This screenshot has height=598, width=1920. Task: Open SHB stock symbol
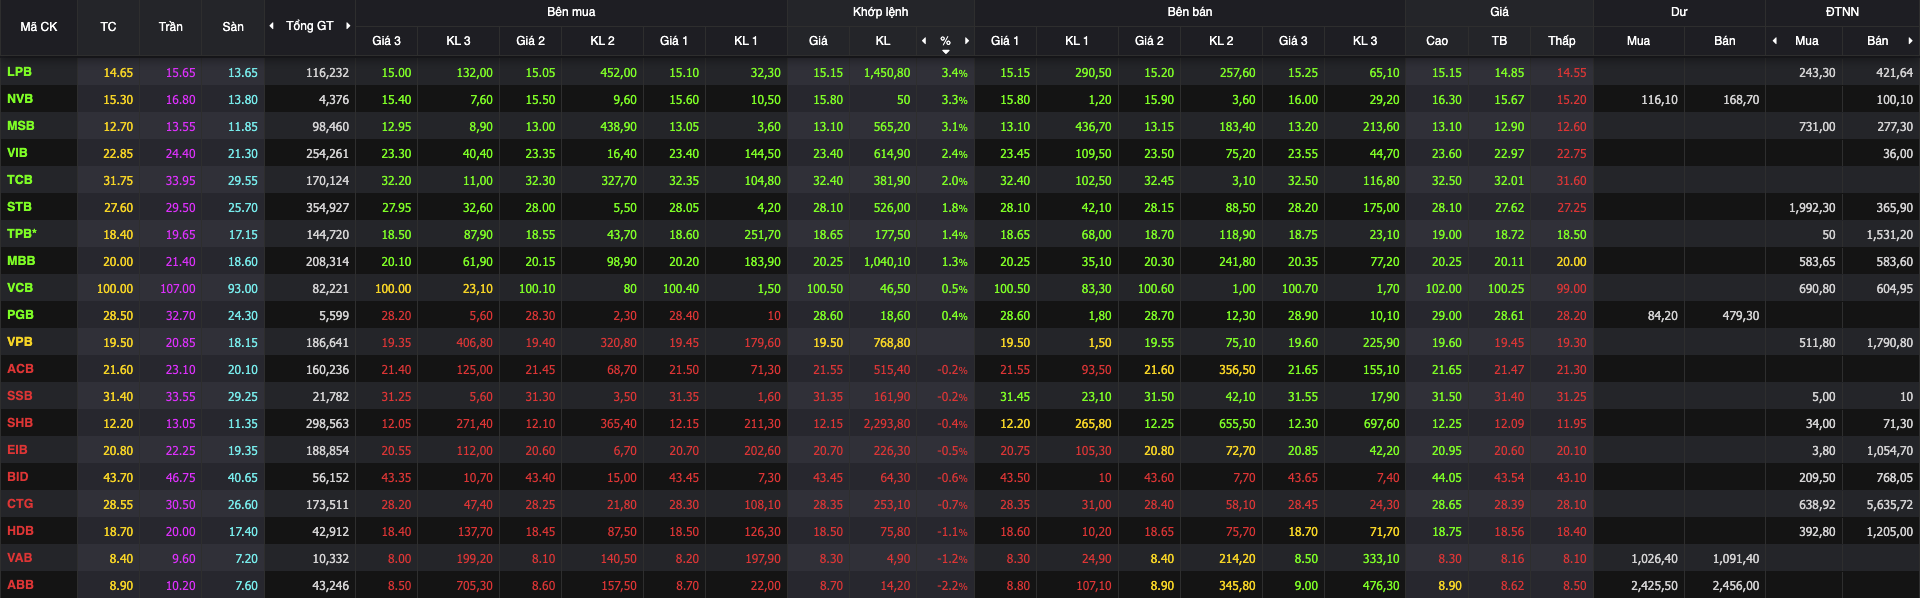click(x=20, y=423)
